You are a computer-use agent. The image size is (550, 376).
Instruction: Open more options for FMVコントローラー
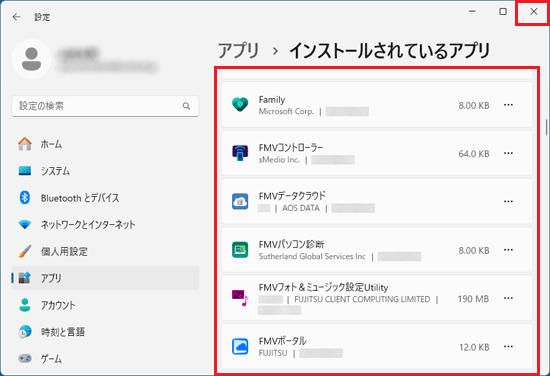click(x=508, y=153)
